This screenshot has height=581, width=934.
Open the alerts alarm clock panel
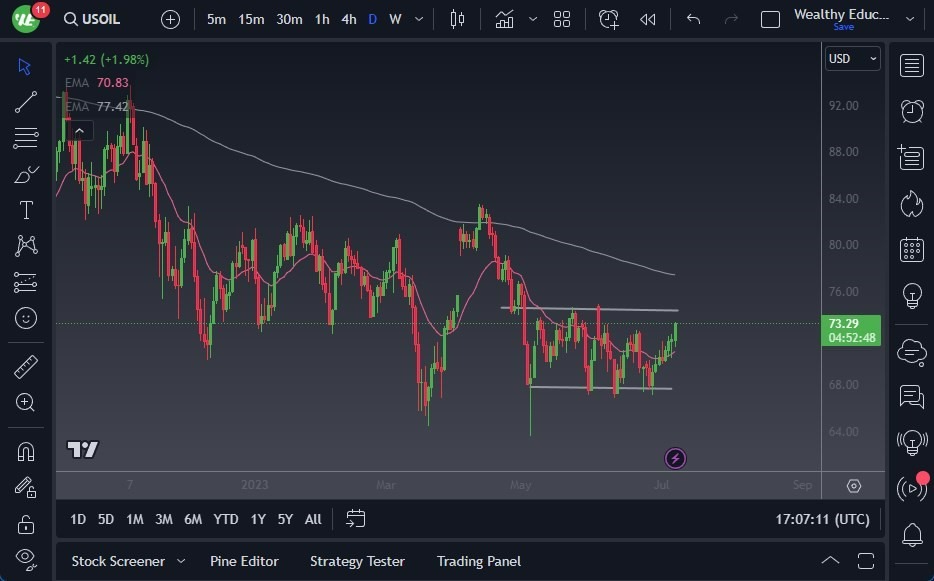point(911,111)
